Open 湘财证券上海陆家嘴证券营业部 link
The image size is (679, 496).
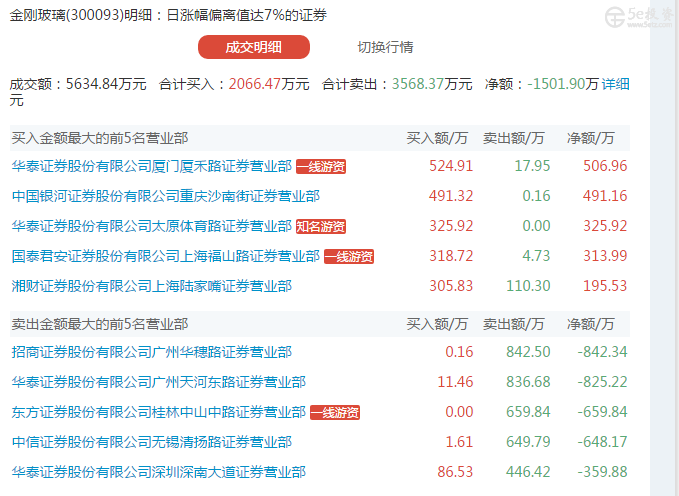[152, 286]
